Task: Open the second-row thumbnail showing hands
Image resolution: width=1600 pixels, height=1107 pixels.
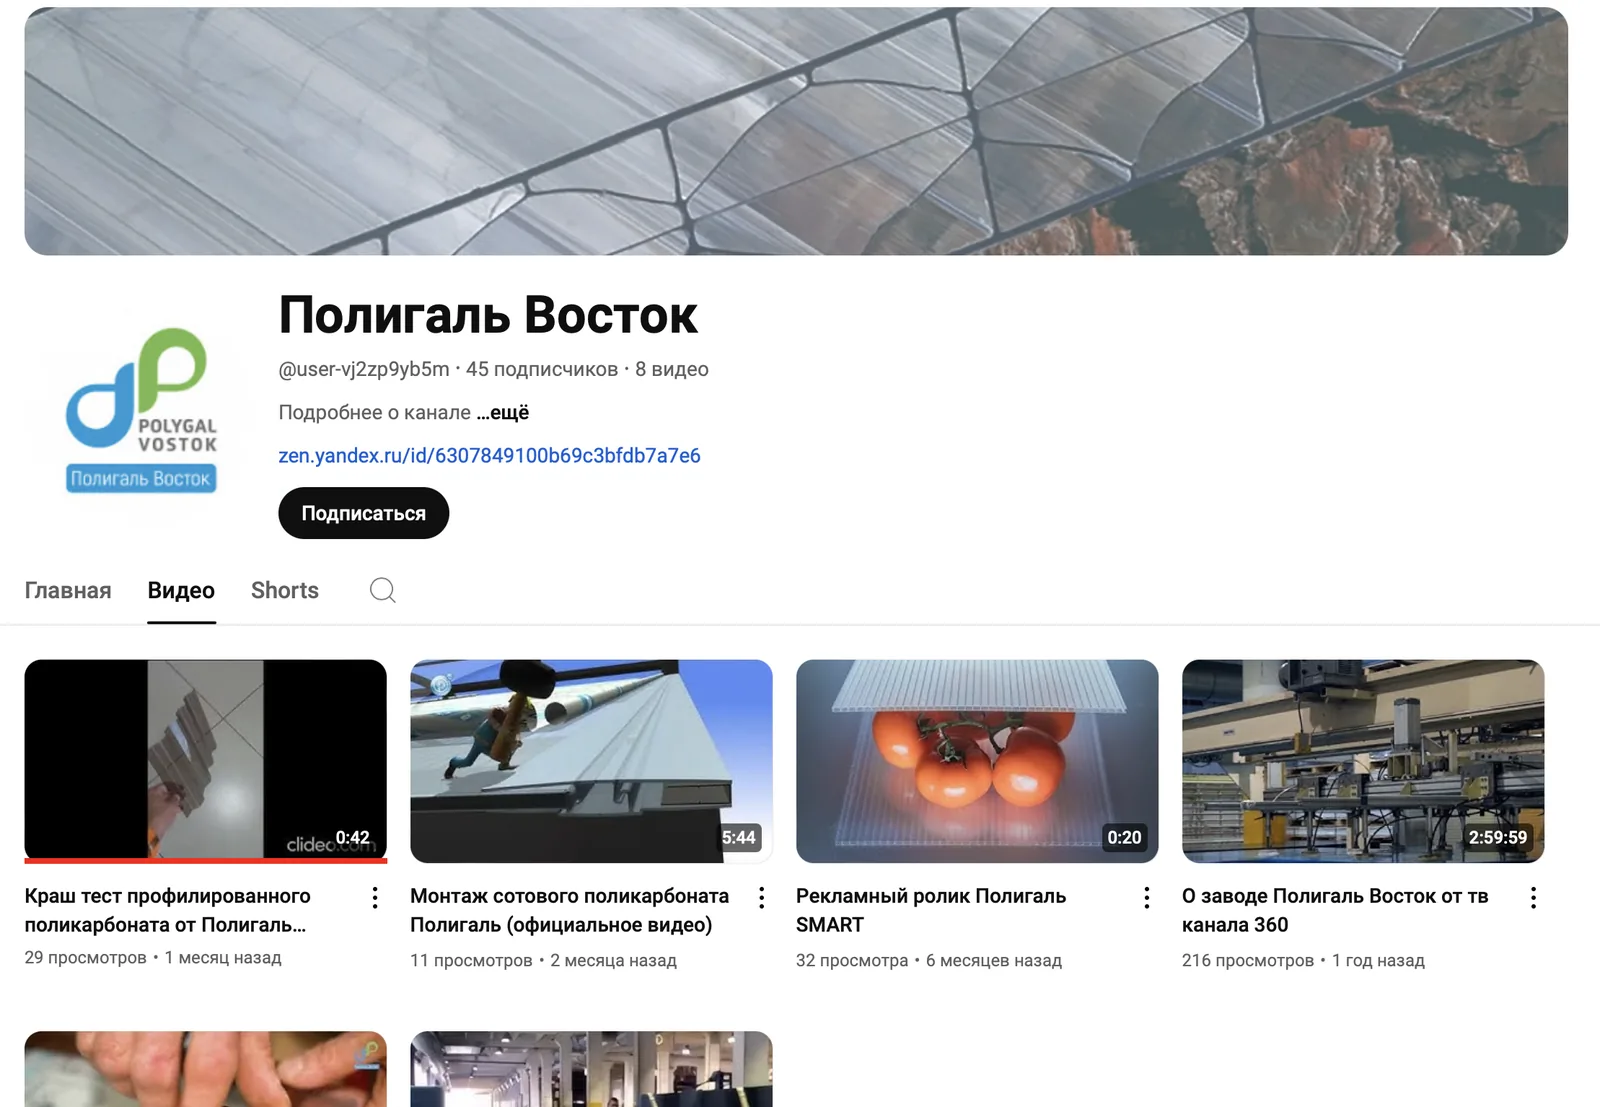Action: coord(206,1069)
